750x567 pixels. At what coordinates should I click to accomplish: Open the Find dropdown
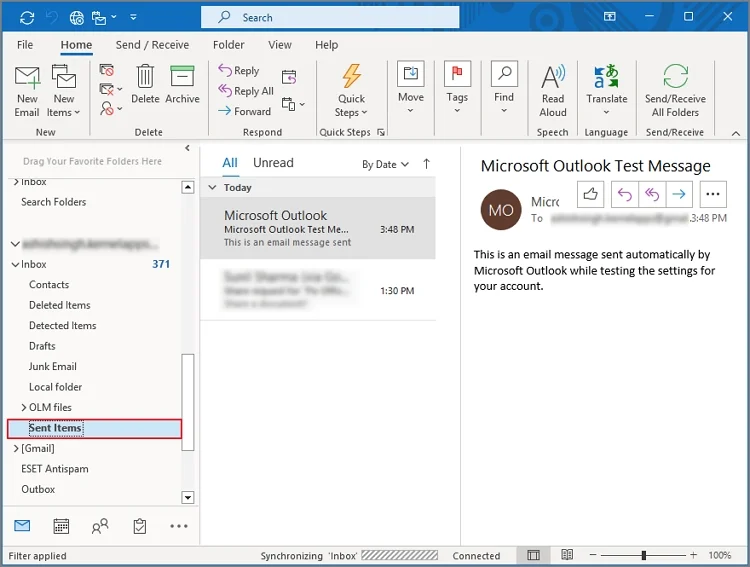(504, 88)
